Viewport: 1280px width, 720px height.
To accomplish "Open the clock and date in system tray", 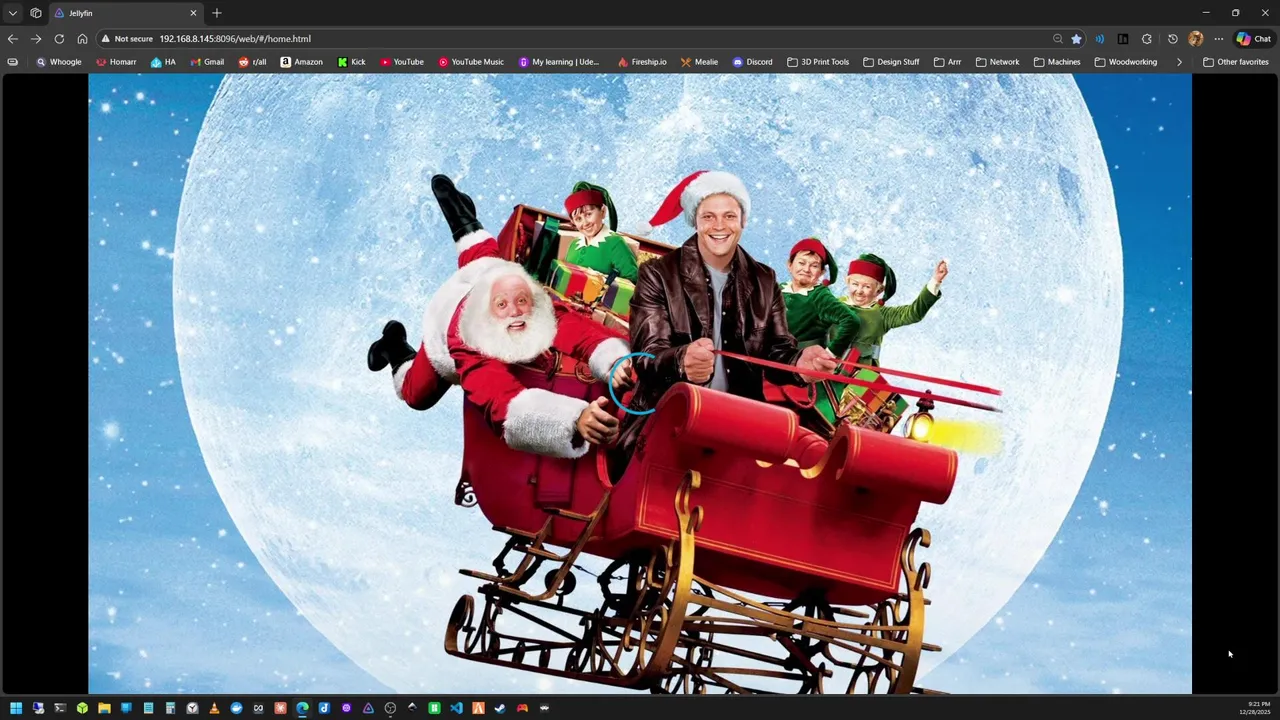I will click(1255, 708).
